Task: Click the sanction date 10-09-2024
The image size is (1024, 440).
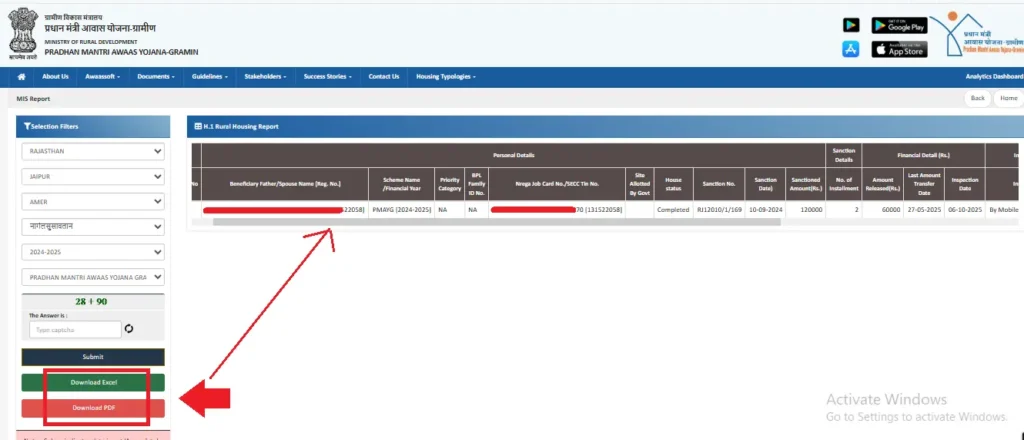Action: tap(764, 210)
